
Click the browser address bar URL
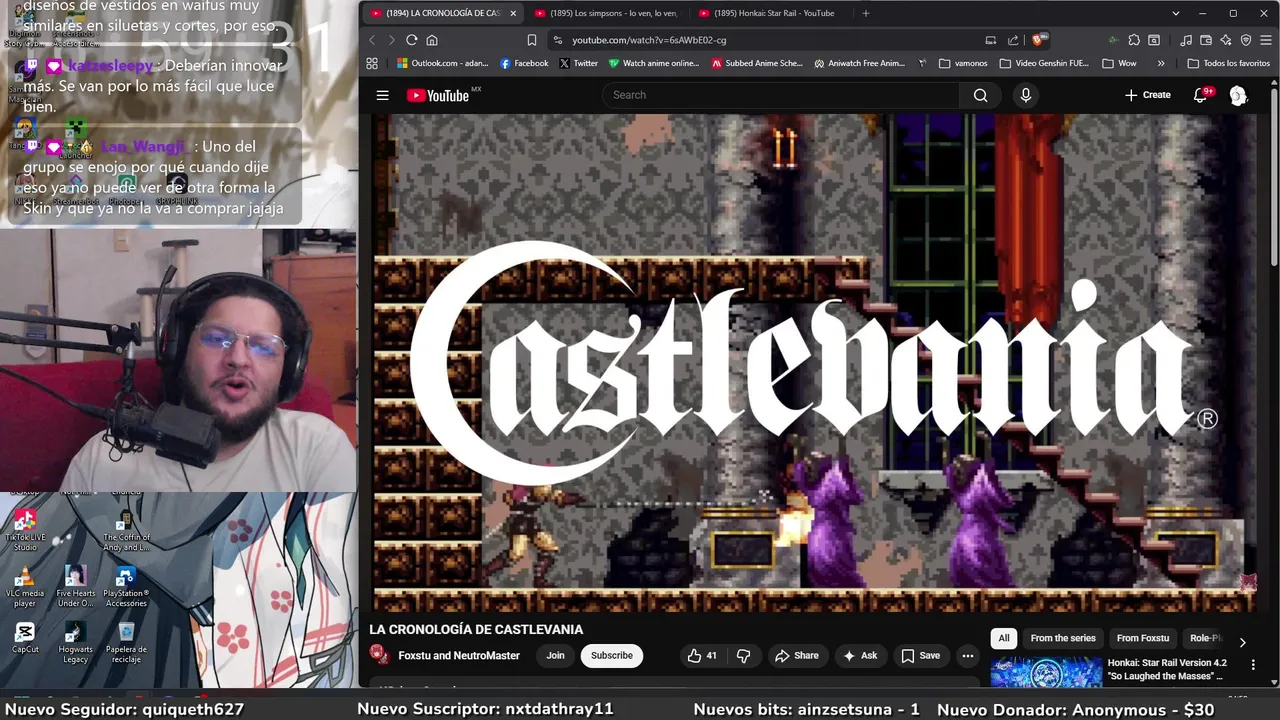coord(649,40)
